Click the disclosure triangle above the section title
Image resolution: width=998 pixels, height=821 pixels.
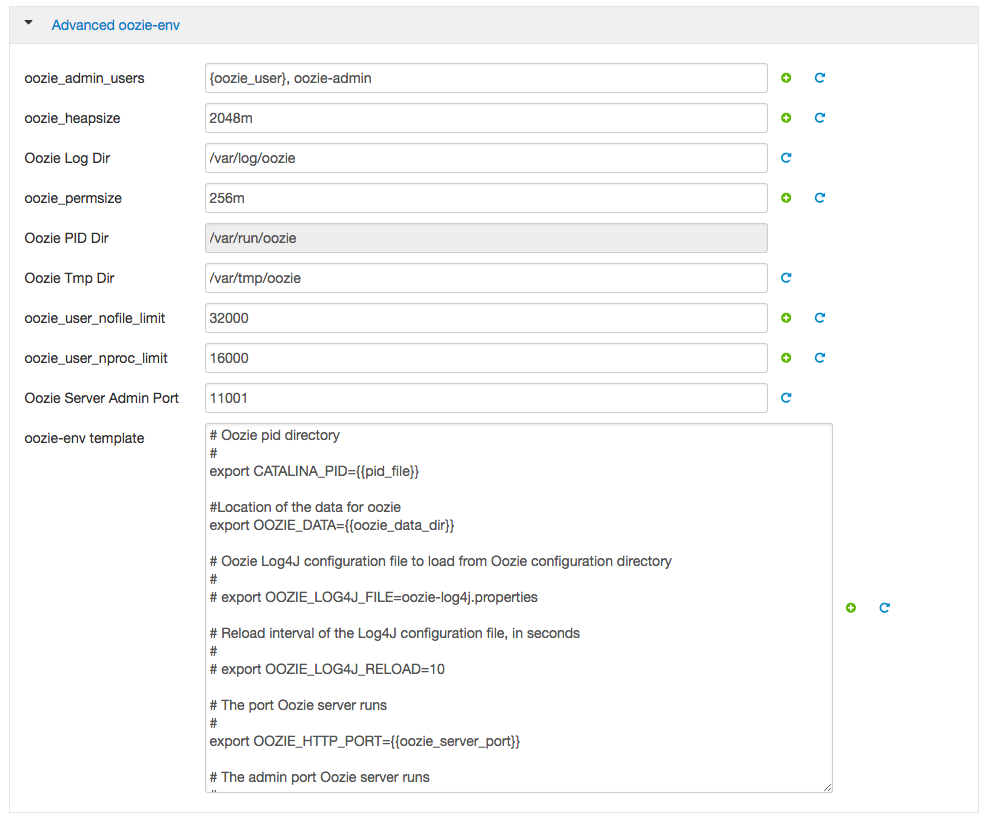[28, 24]
